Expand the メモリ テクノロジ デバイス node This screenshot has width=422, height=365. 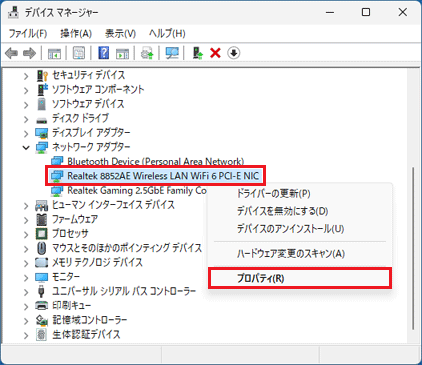[26, 263]
